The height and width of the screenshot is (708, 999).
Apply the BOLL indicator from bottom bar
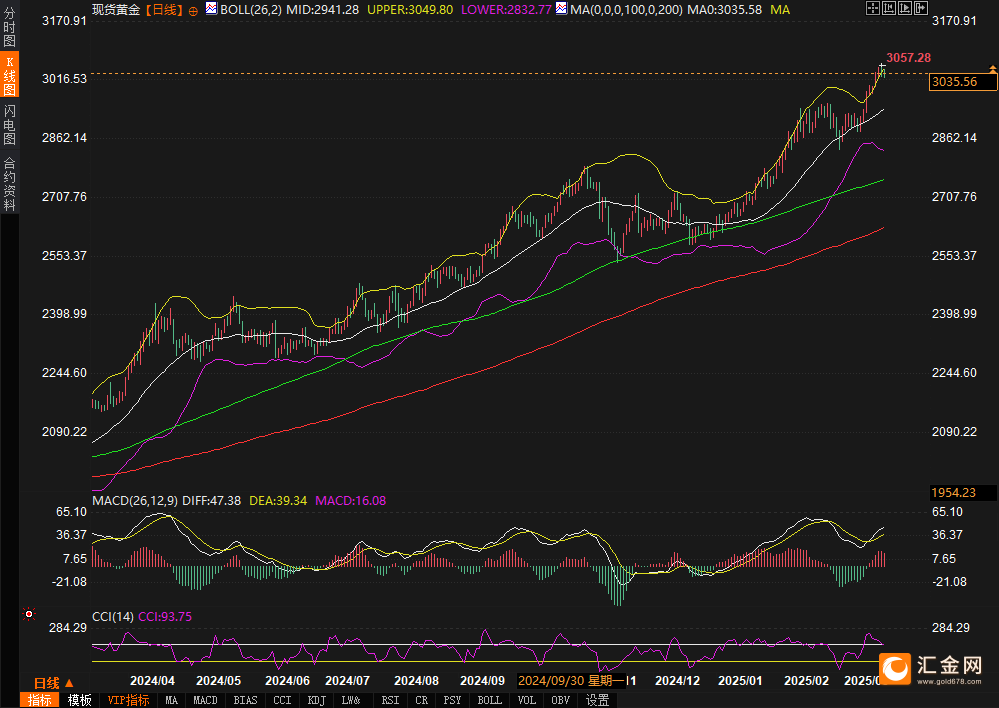[x=489, y=700]
